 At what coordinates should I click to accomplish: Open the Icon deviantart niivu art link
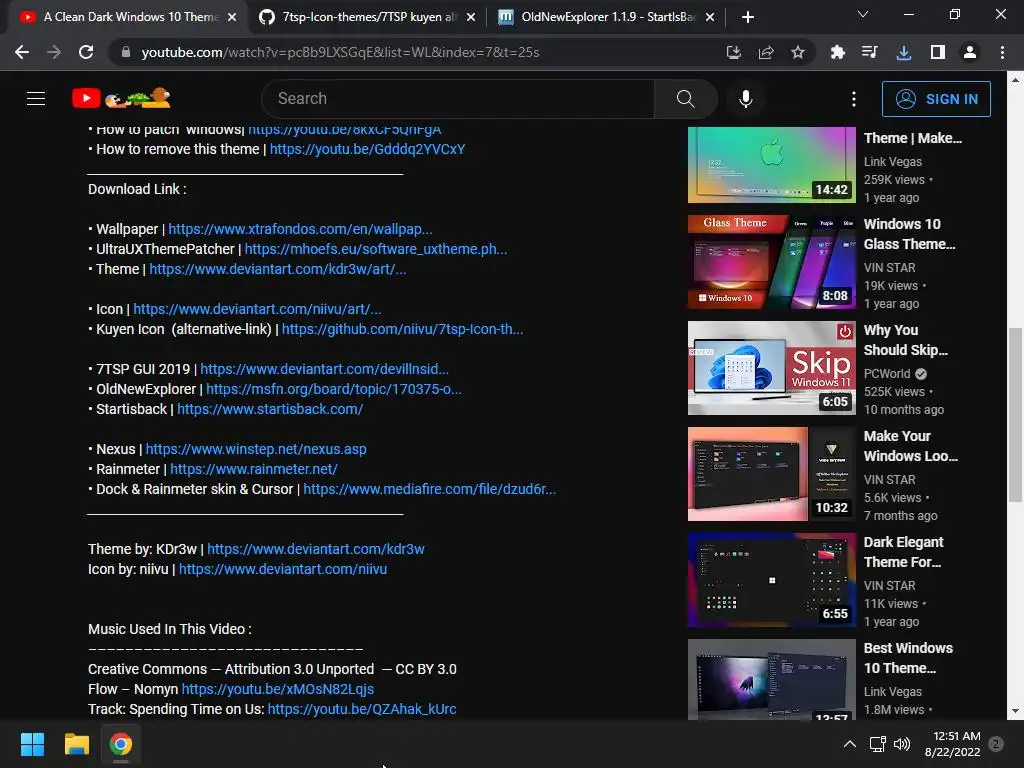tap(257, 309)
